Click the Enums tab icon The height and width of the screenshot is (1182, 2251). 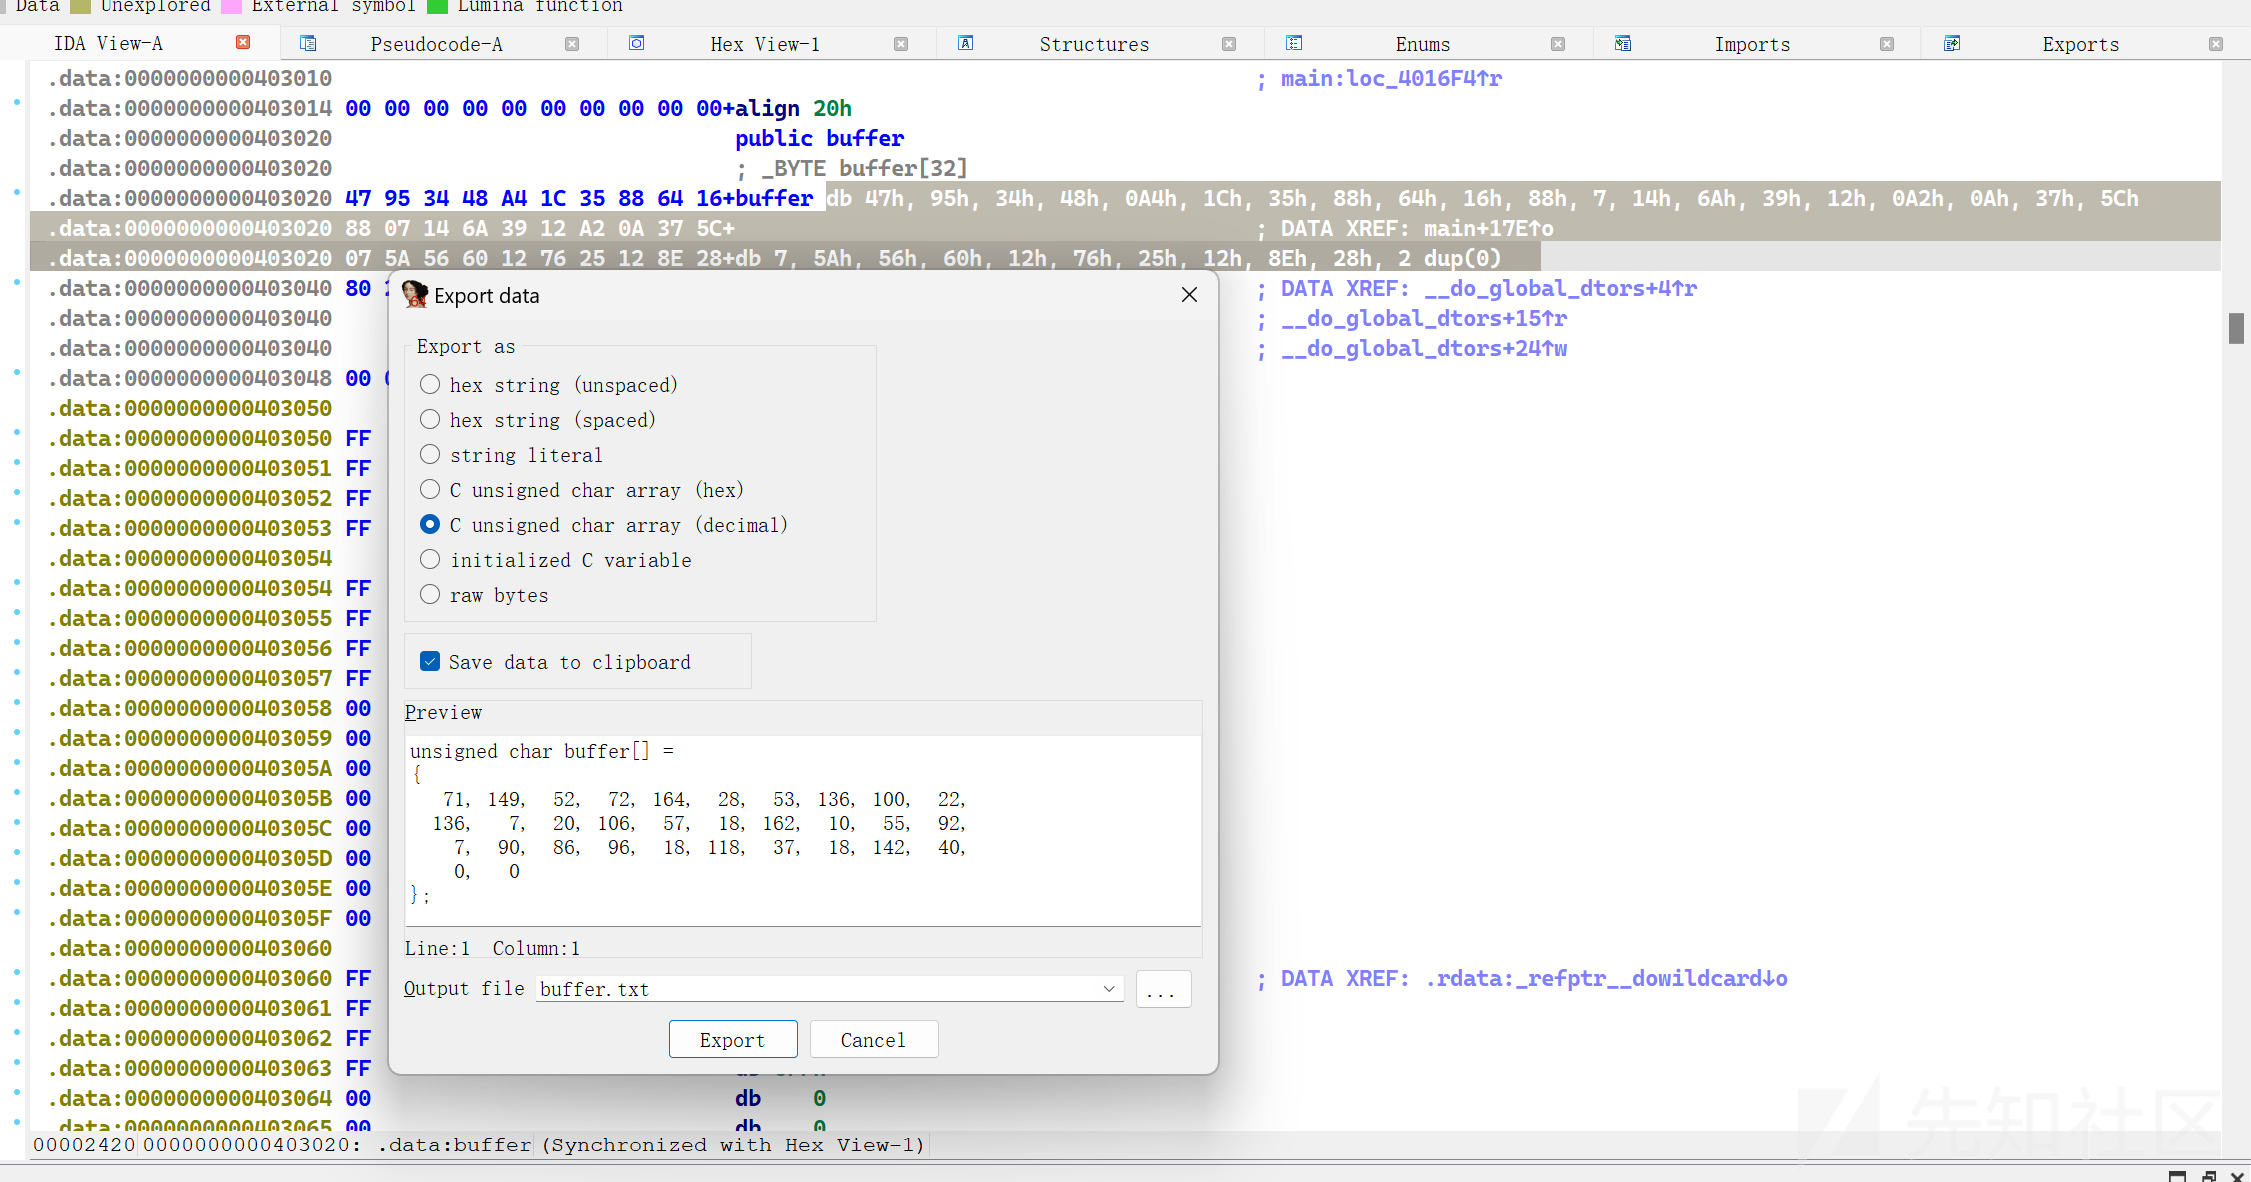1294,43
